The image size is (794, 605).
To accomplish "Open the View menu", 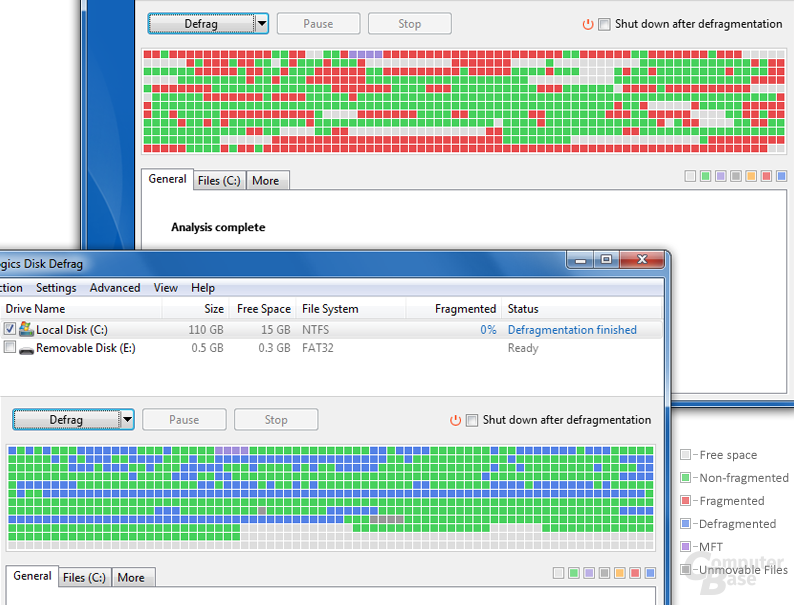I will [166, 288].
